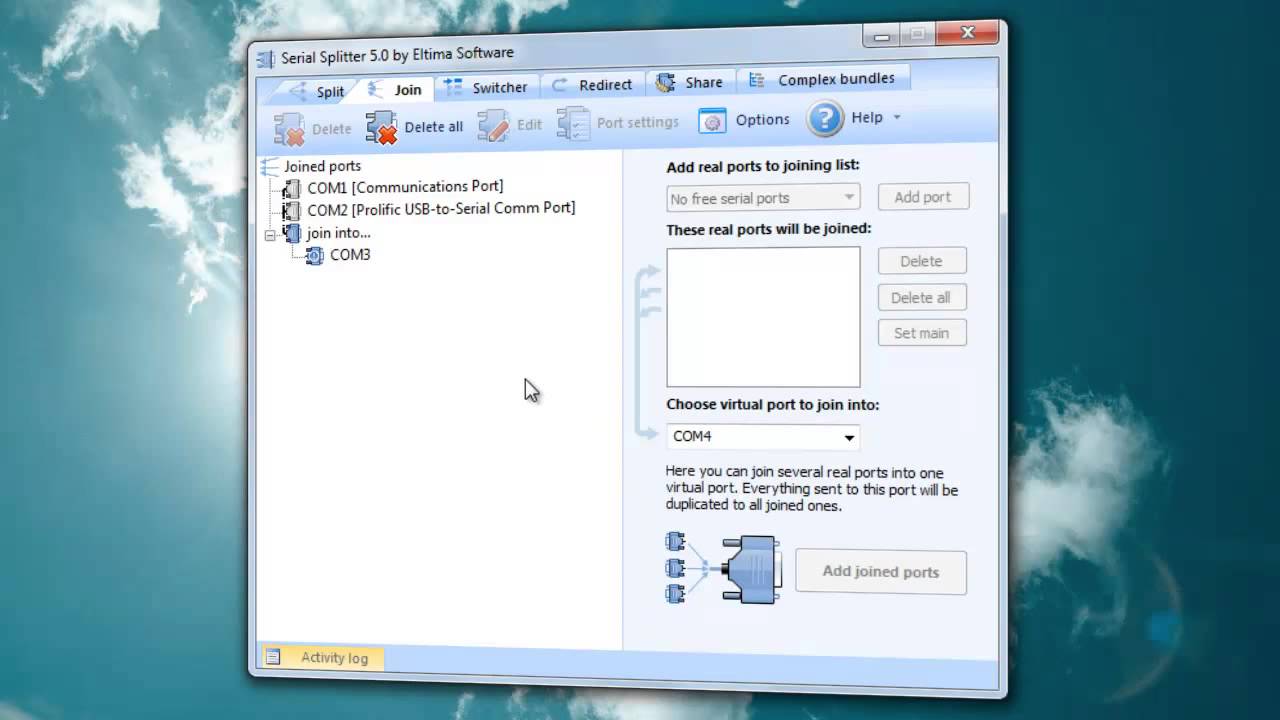Expand the Help dropdown arrow
The width and height of the screenshot is (1280, 720).
(896, 117)
